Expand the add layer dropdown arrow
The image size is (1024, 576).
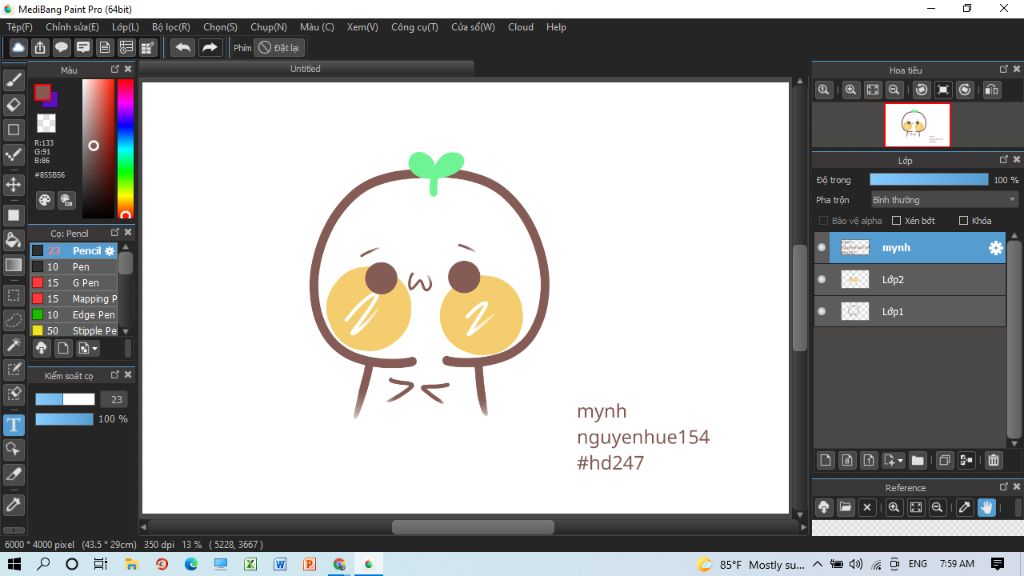[893, 460]
